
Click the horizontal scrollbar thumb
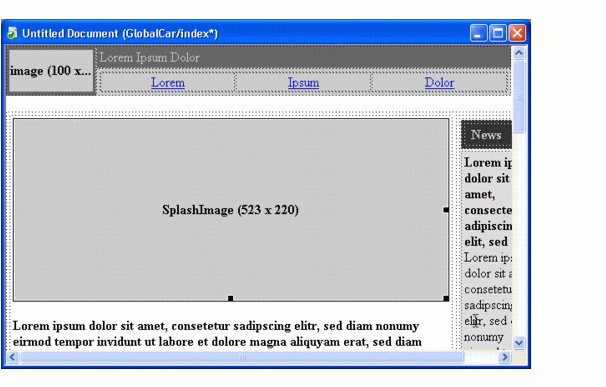[242, 357]
